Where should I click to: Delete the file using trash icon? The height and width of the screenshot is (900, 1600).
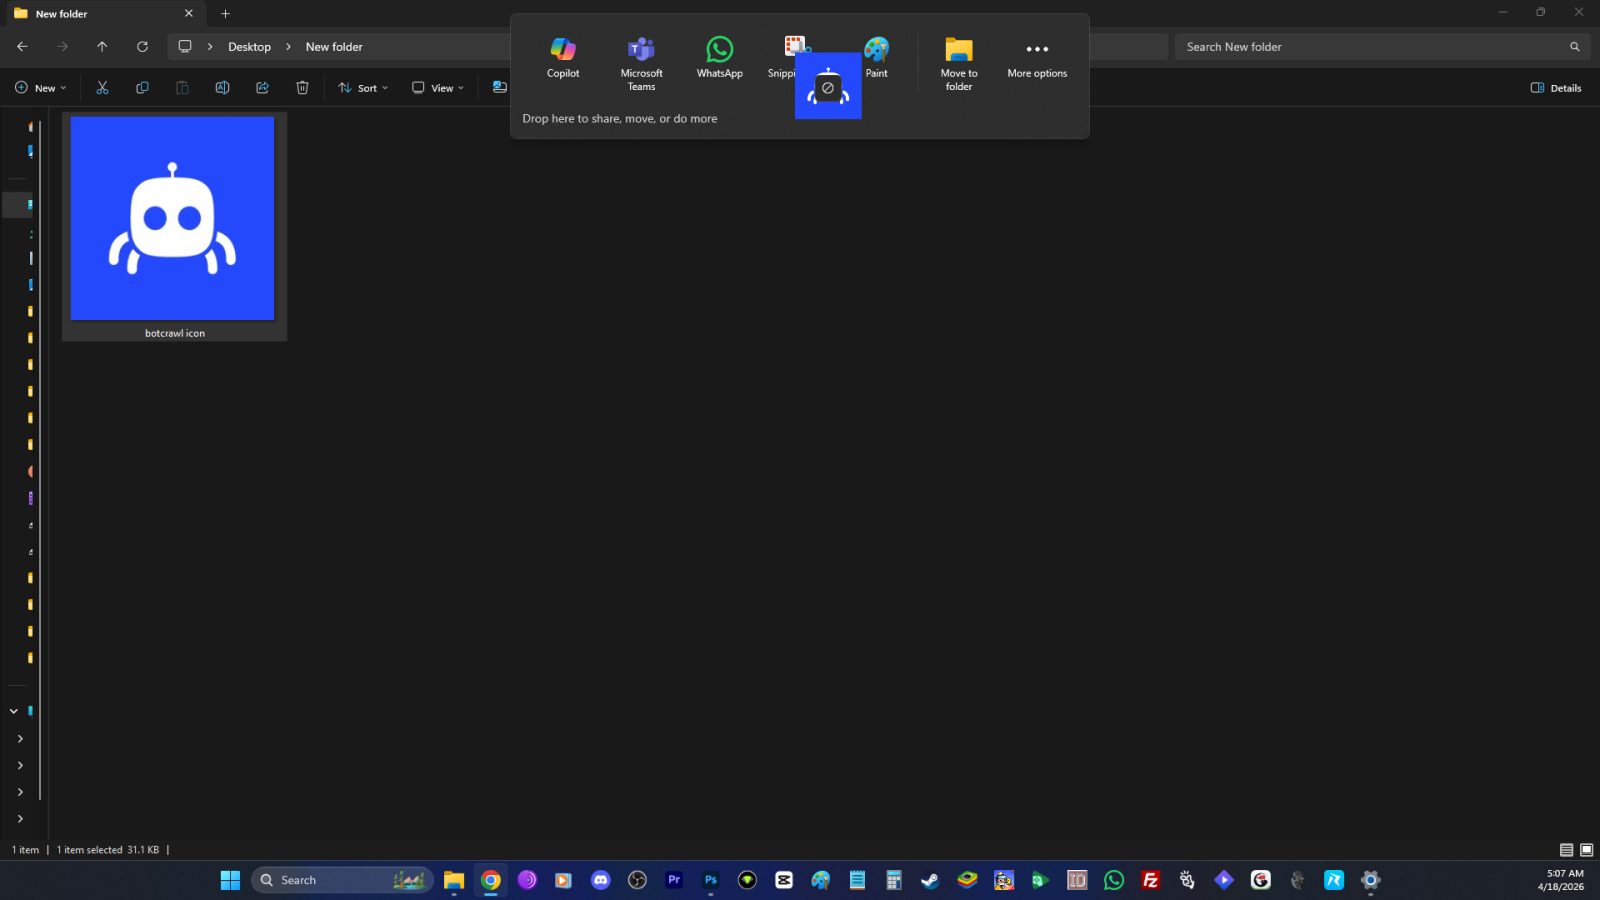pyautogui.click(x=302, y=88)
